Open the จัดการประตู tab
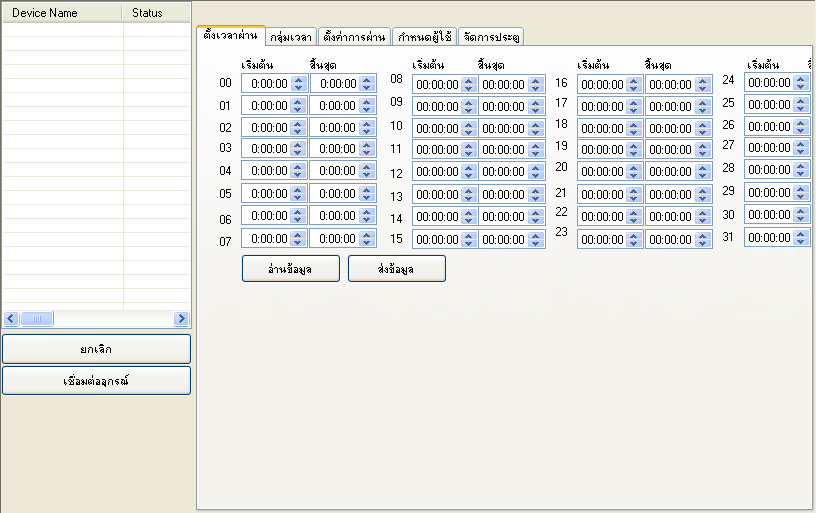This screenshot has width=817, height=513. 491,37
